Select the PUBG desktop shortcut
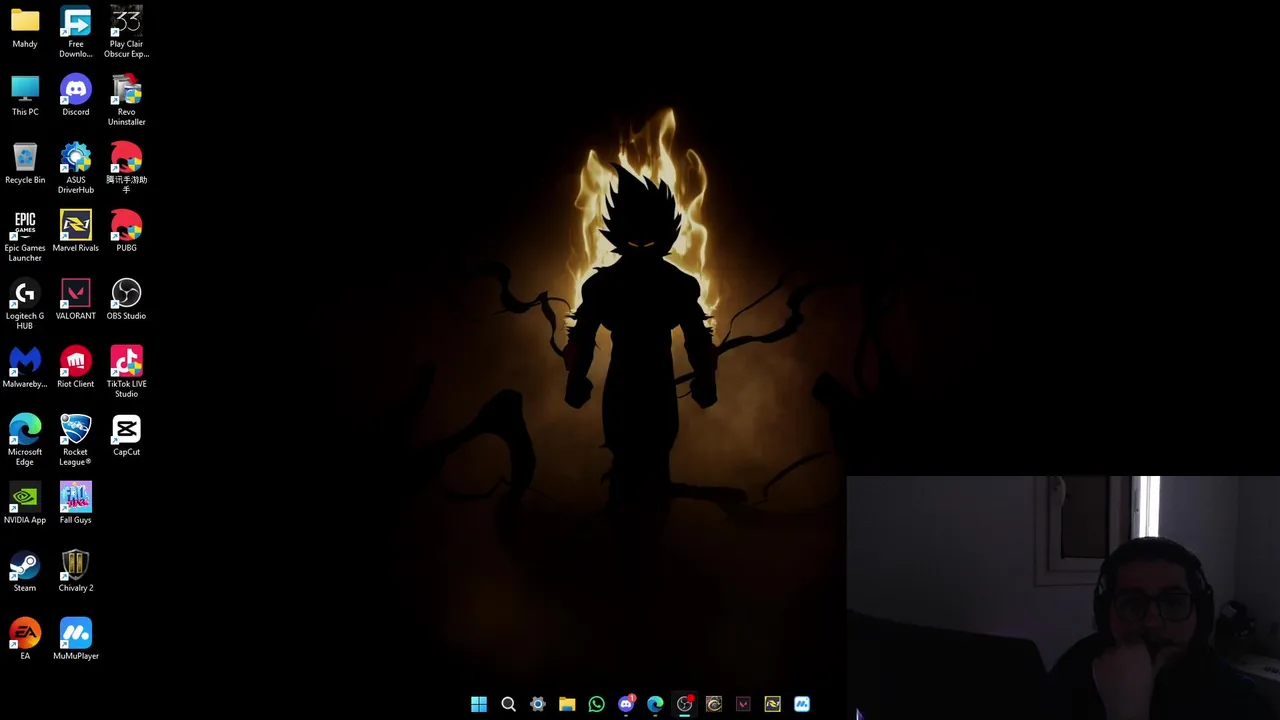The image size is (1280, 720). point(126,232)
